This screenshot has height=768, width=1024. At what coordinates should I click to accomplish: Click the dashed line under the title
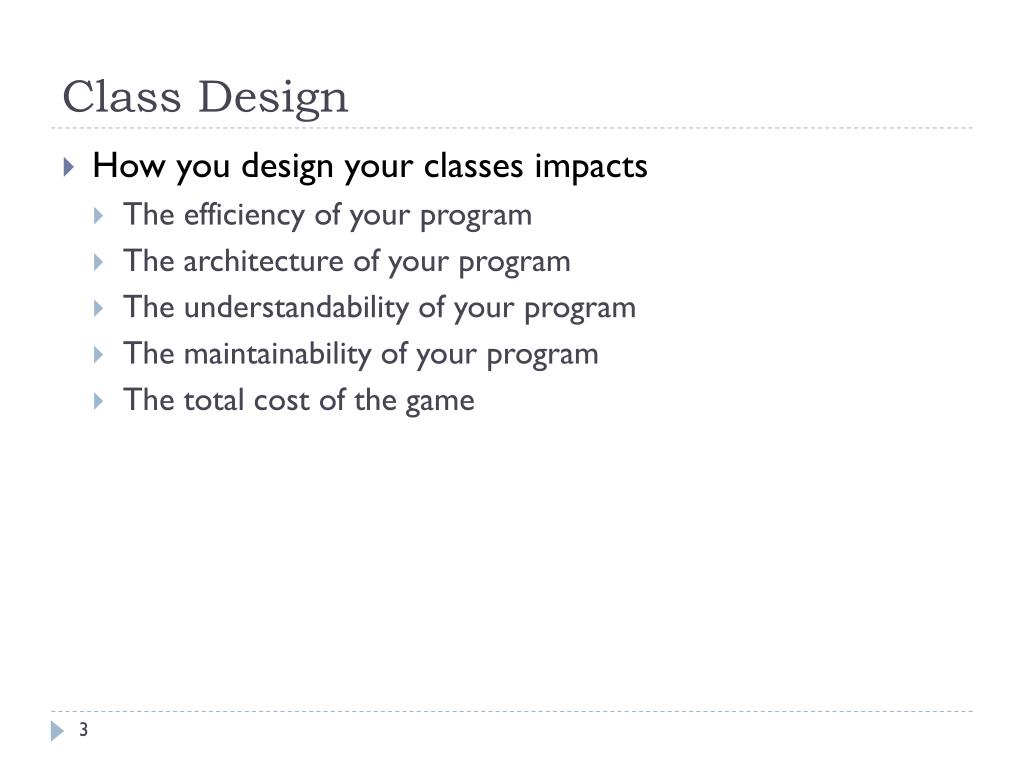click(x=512, y=128)
